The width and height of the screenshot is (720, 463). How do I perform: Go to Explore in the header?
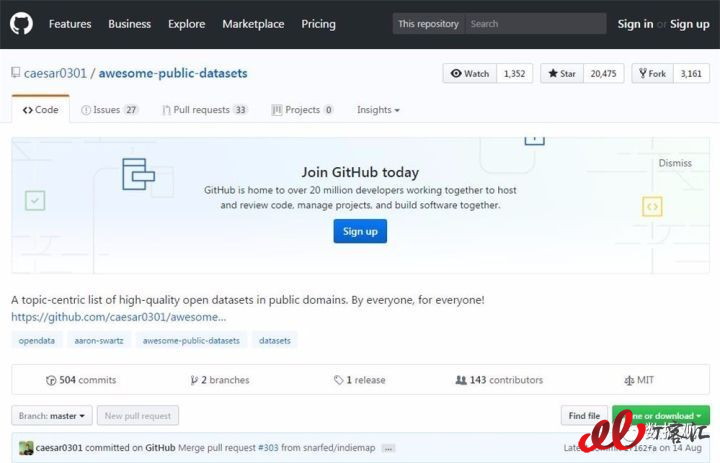(x=186, y=24)
